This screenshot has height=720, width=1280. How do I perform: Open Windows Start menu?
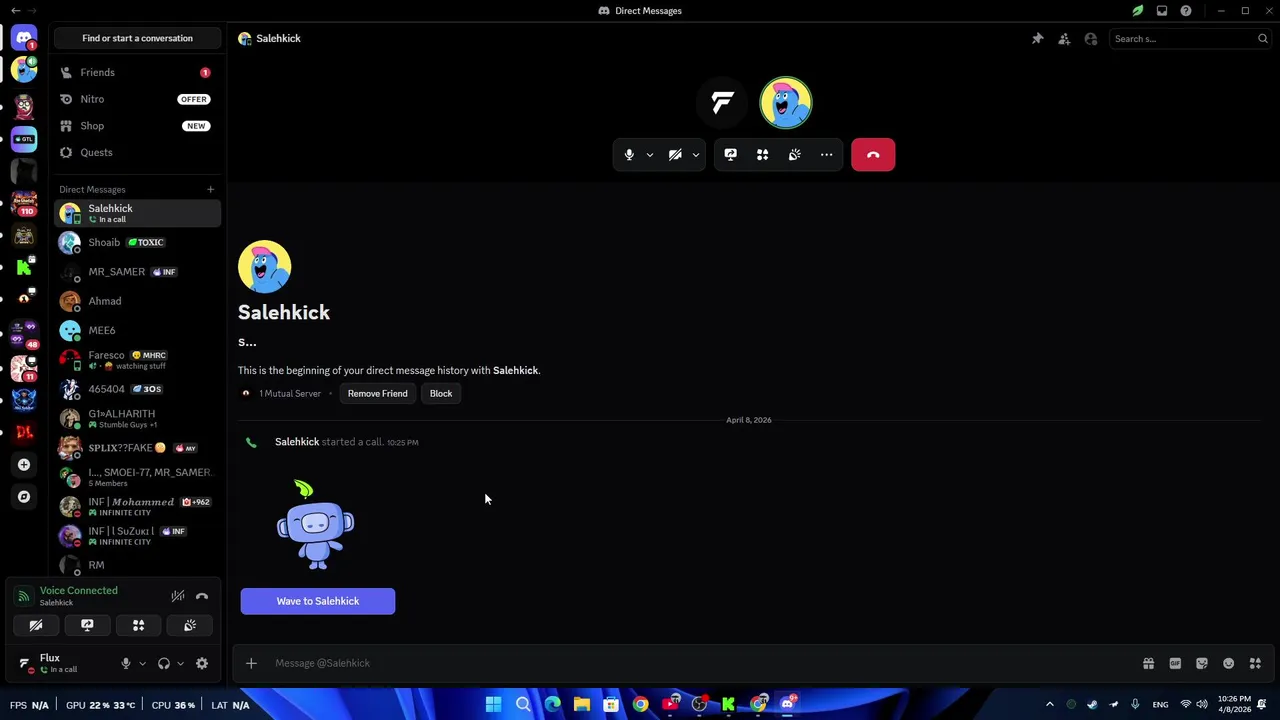tap(493, 705)
